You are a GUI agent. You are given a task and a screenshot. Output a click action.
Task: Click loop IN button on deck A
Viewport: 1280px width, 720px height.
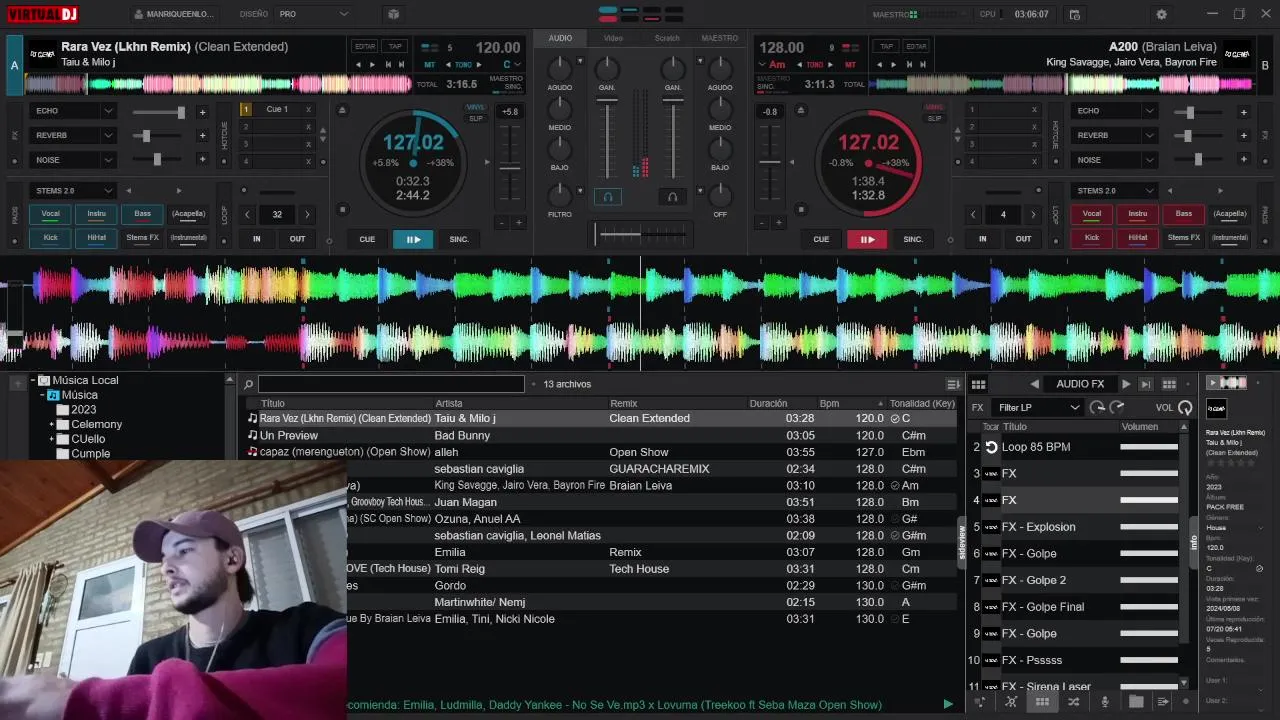pos(257,239)
